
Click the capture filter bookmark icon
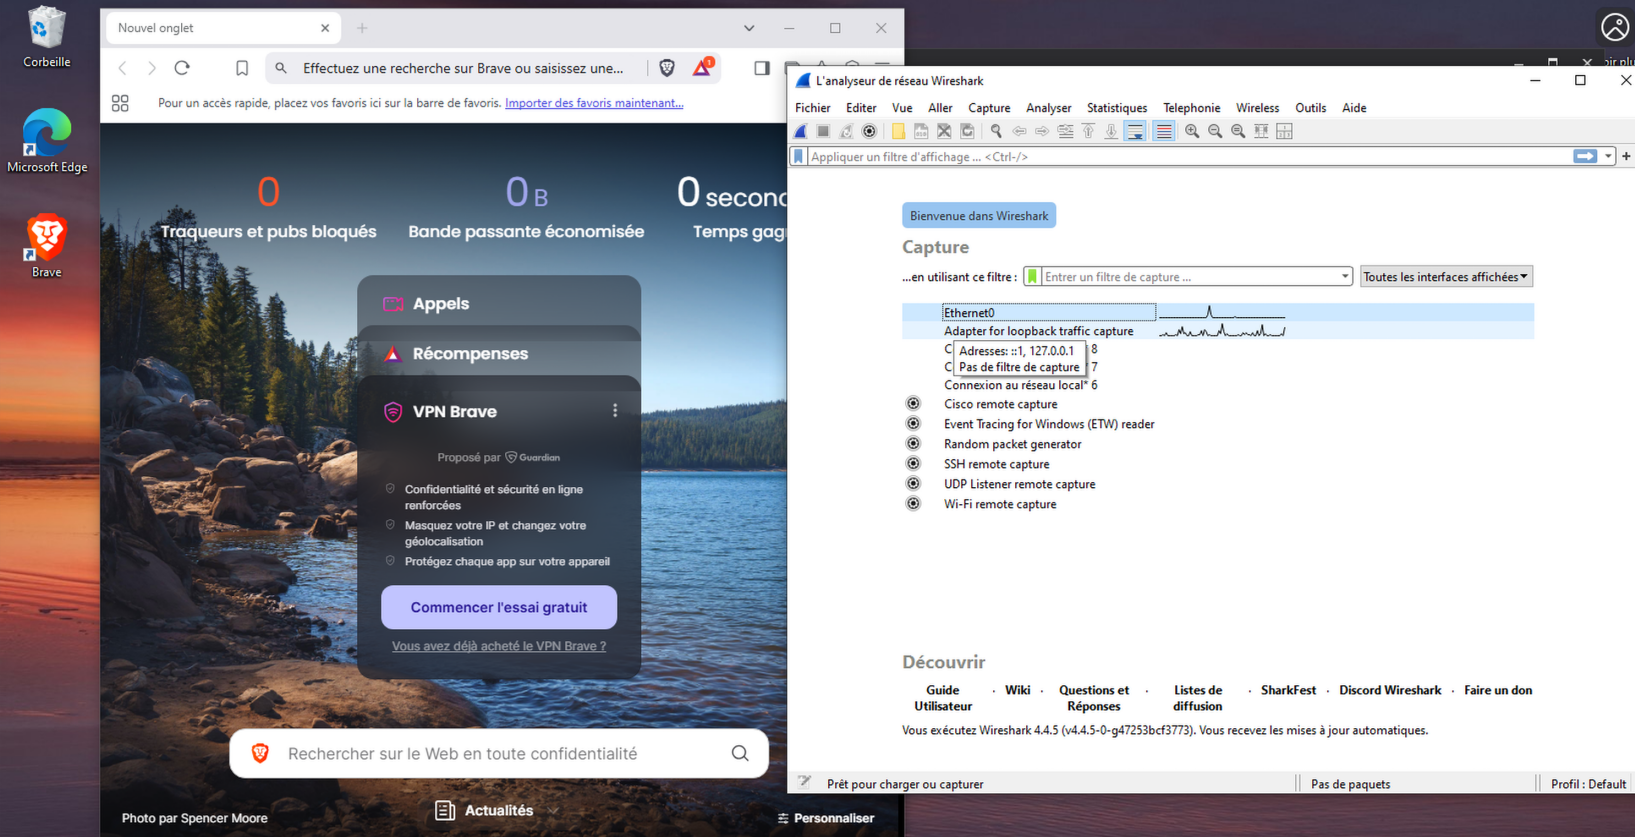[x=1033, y=277]
